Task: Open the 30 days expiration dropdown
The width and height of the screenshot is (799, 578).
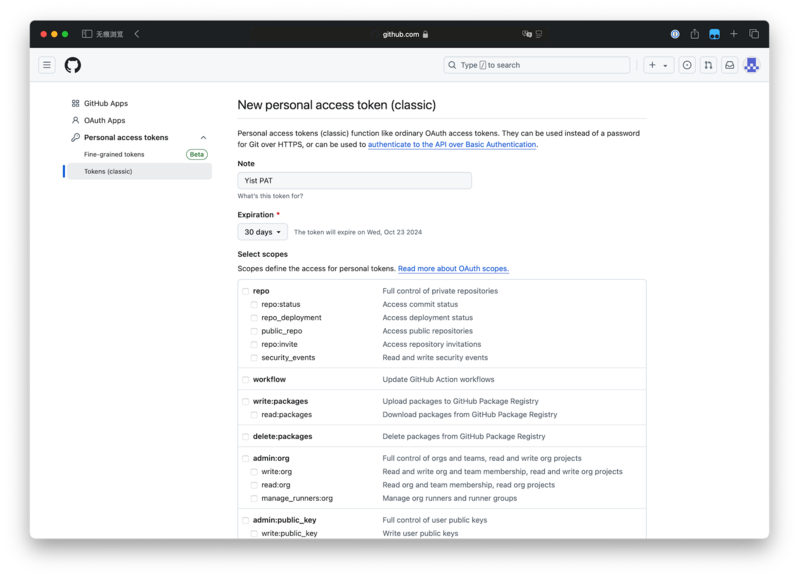Action: (262, 232)
